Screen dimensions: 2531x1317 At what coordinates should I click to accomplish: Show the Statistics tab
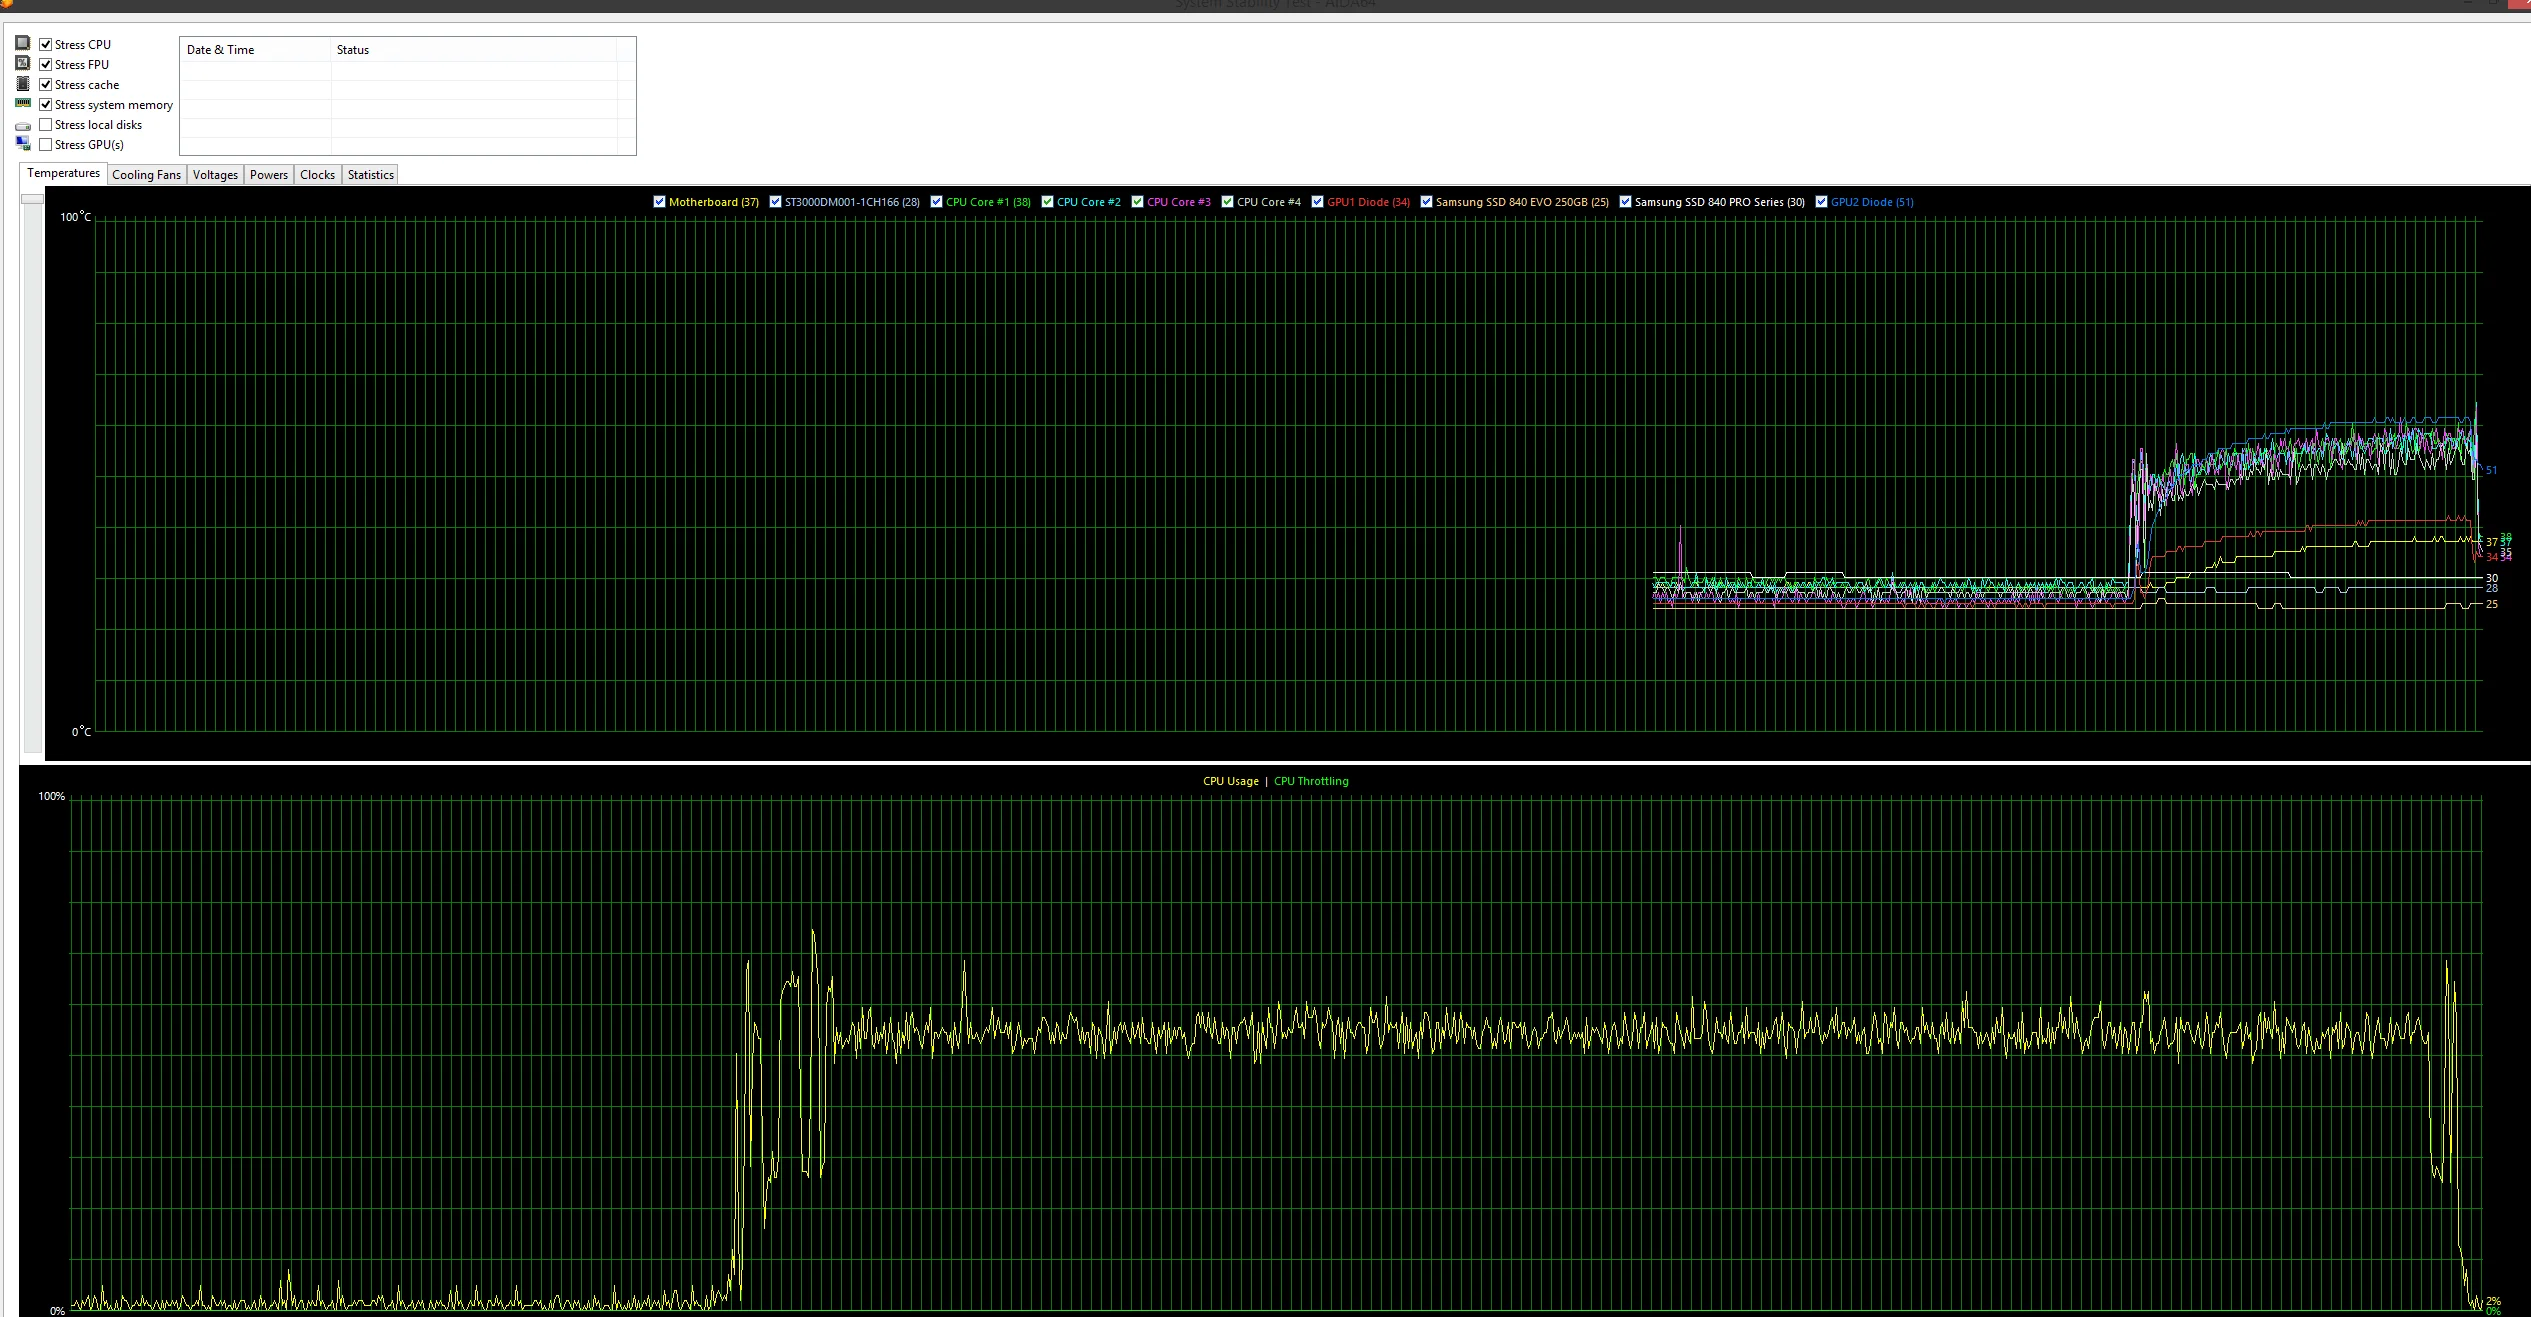click(x=370, y=174)
